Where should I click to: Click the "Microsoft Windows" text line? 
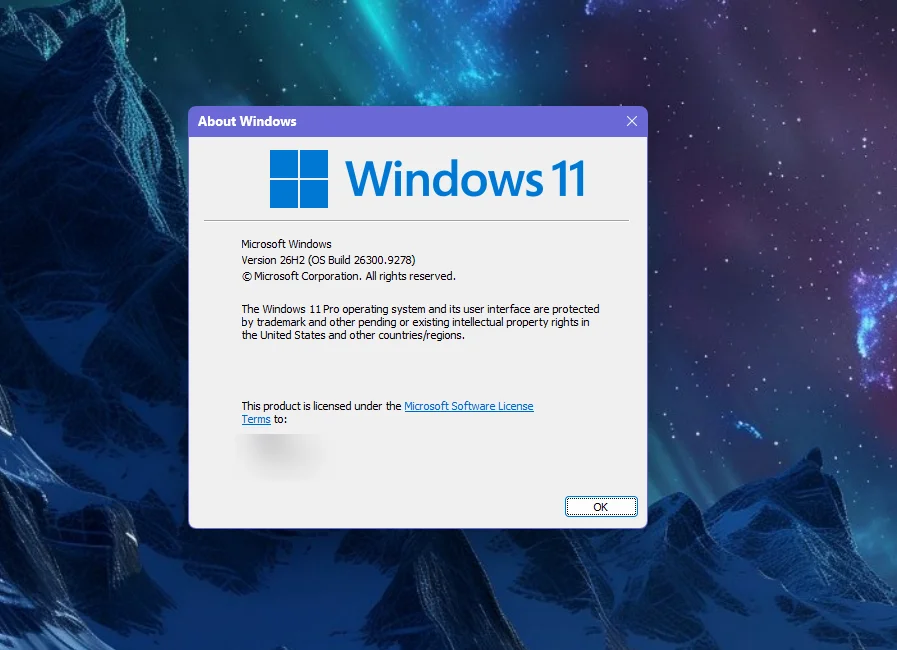[x=286, y=244]
